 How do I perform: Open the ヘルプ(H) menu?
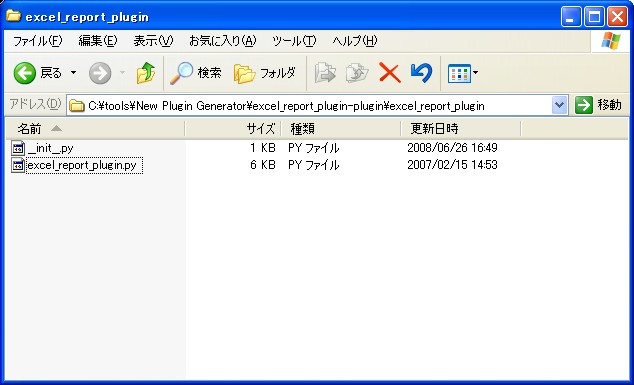(355, 41)
